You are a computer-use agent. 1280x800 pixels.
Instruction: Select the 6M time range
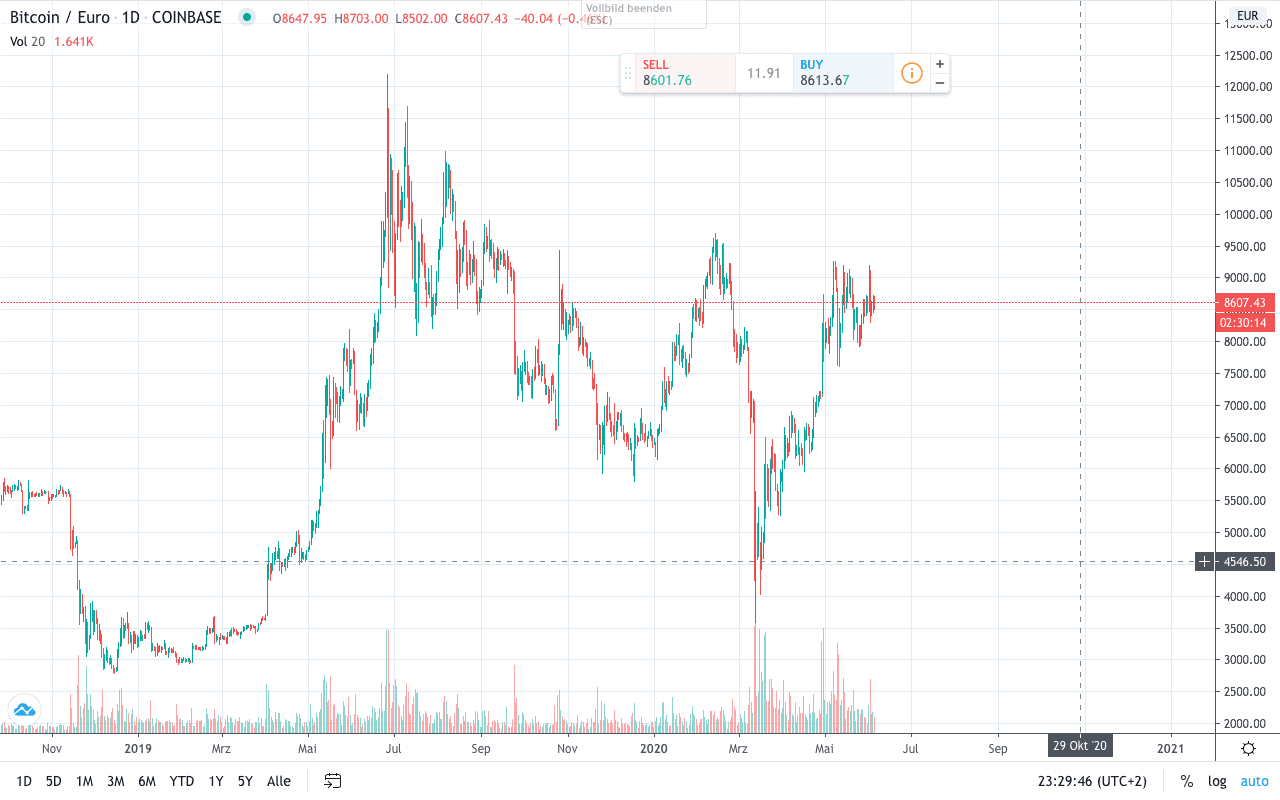point(147,781)
